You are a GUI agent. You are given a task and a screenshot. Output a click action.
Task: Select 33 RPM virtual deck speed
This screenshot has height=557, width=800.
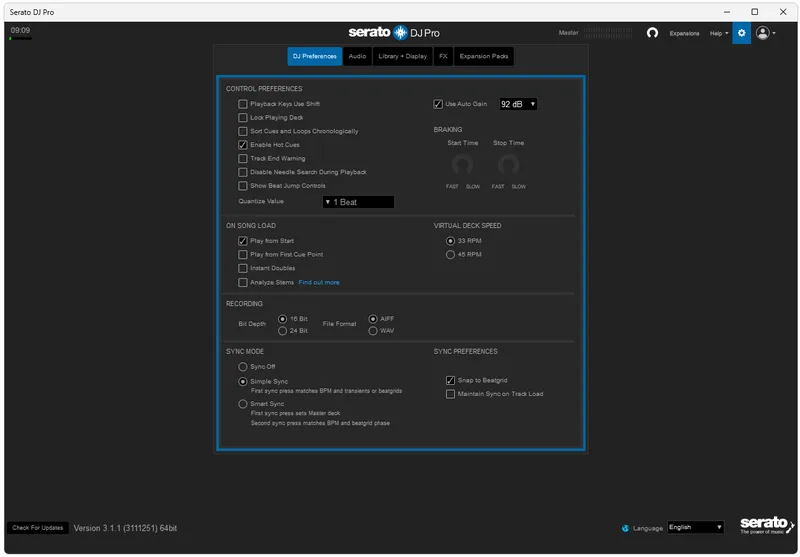451,241
